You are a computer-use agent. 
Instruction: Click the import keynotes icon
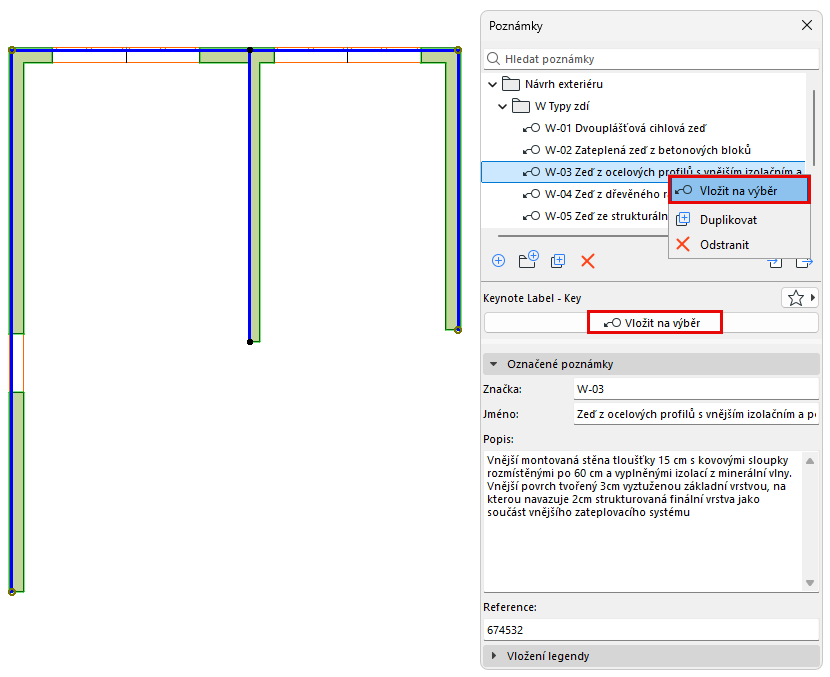coord(775,263)
